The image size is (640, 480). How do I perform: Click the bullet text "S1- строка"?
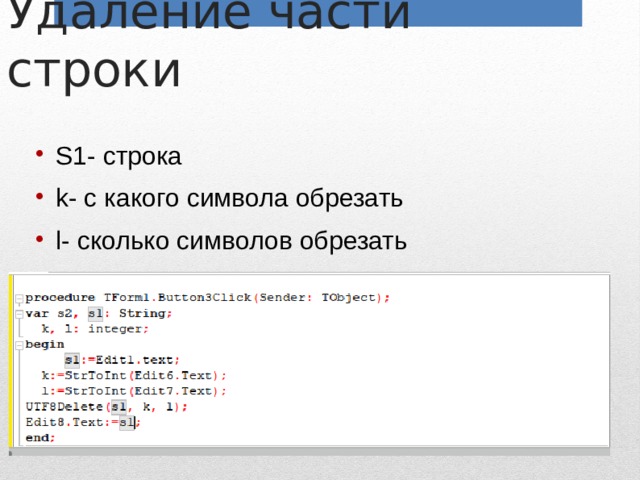tap(118, 156)
